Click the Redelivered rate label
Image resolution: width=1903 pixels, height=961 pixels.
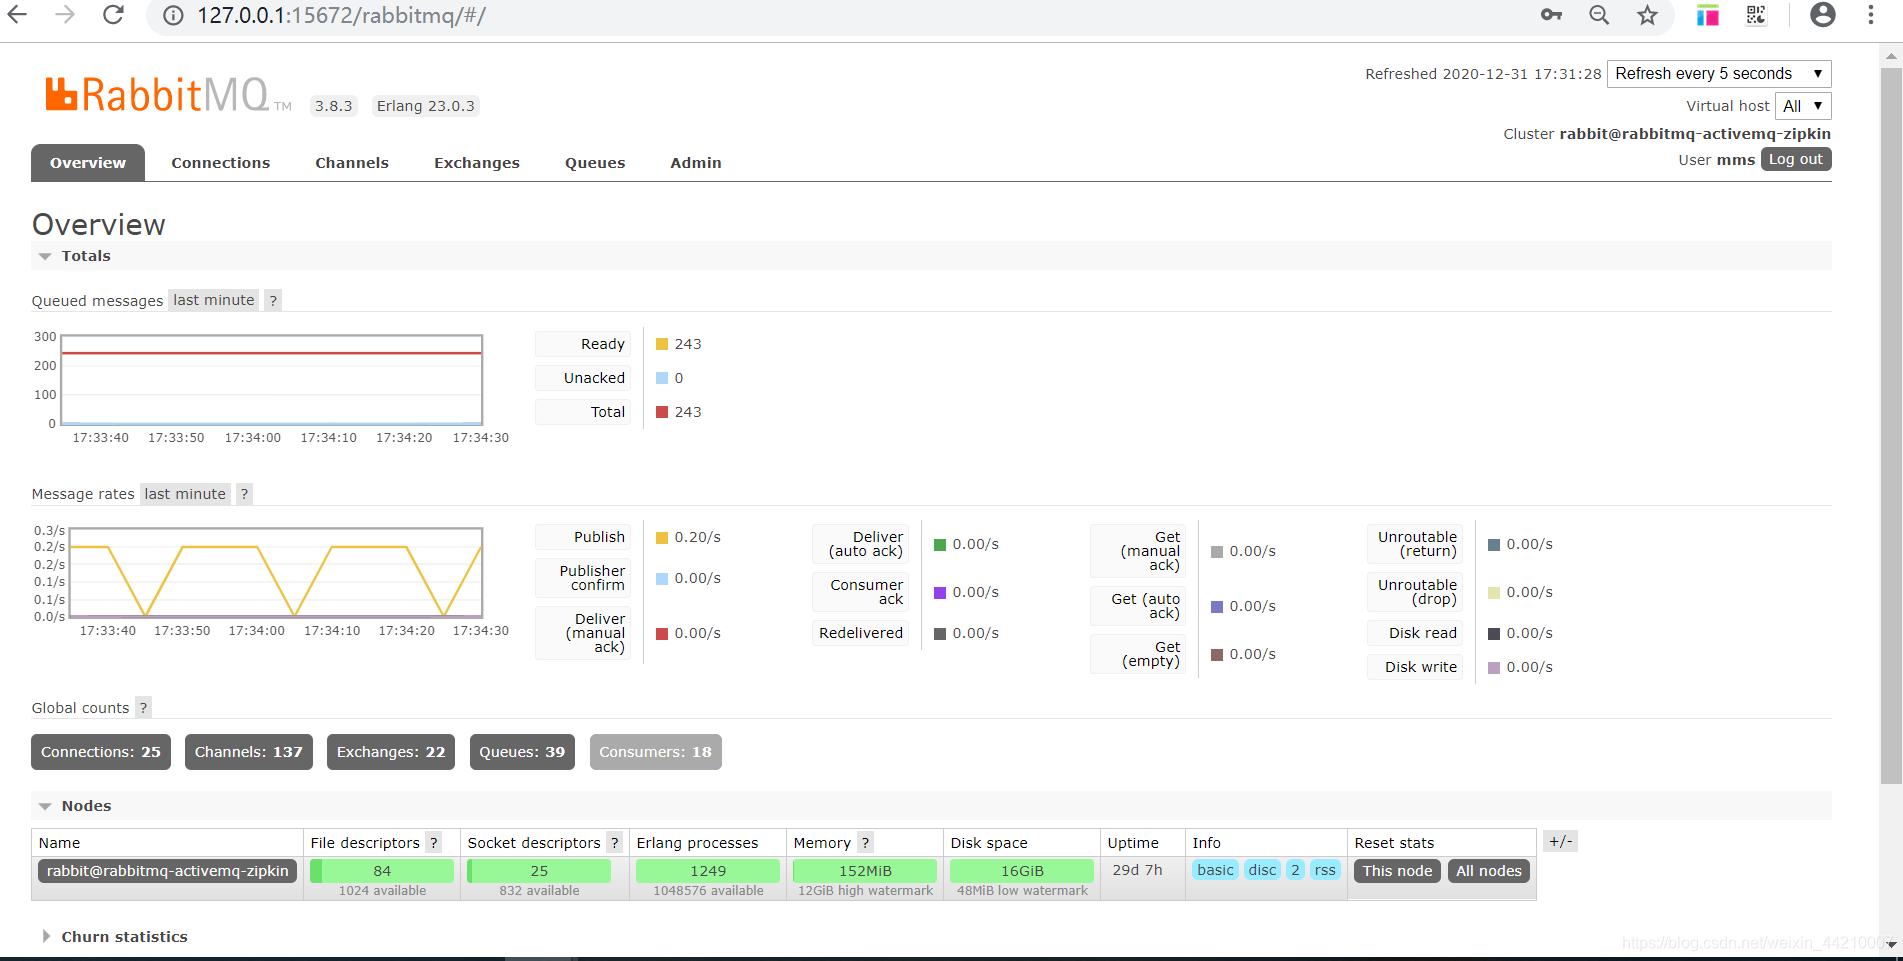tap(861, 633)
